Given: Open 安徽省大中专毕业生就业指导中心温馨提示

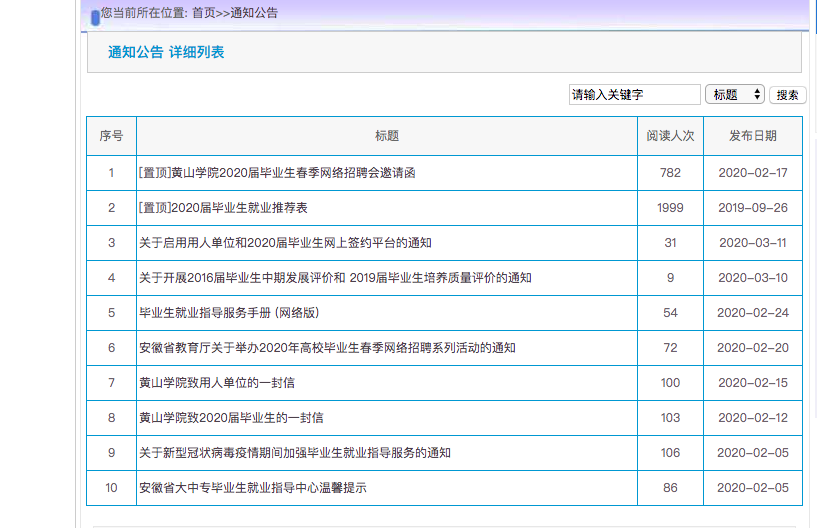Looking at the screenshot, I should [253, 487].
